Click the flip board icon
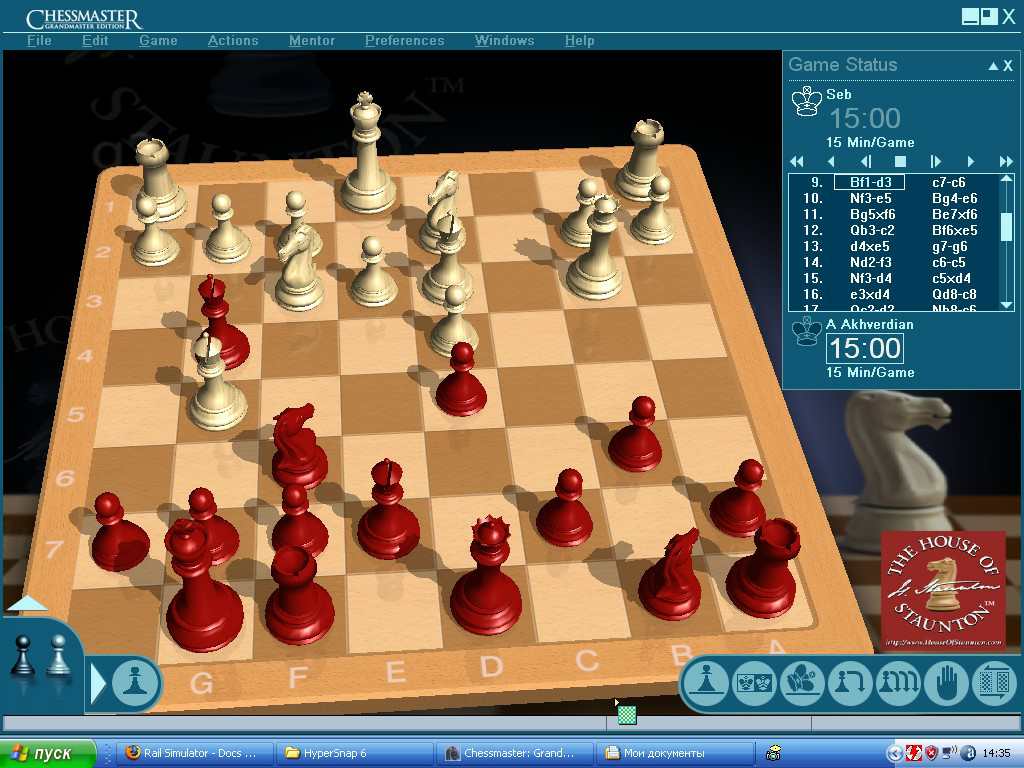Screen dimensions: 1024x768 coord(995,683)
